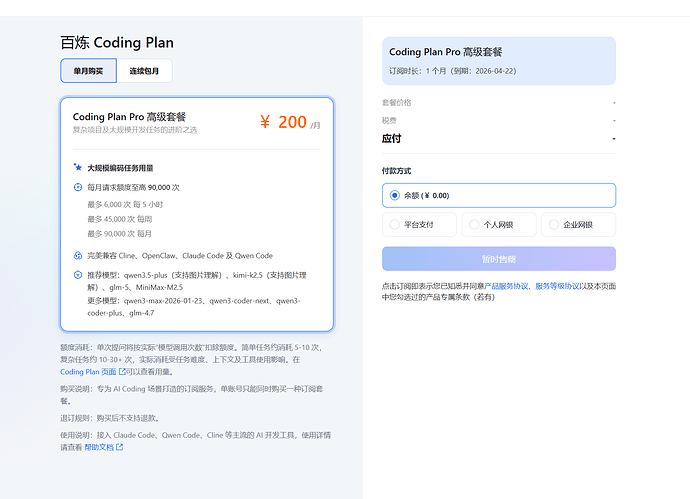Image resolution: width=690 pixels, height=499 pixels.
Task: Click the ¥200 monthly price label
Action: 290,122
